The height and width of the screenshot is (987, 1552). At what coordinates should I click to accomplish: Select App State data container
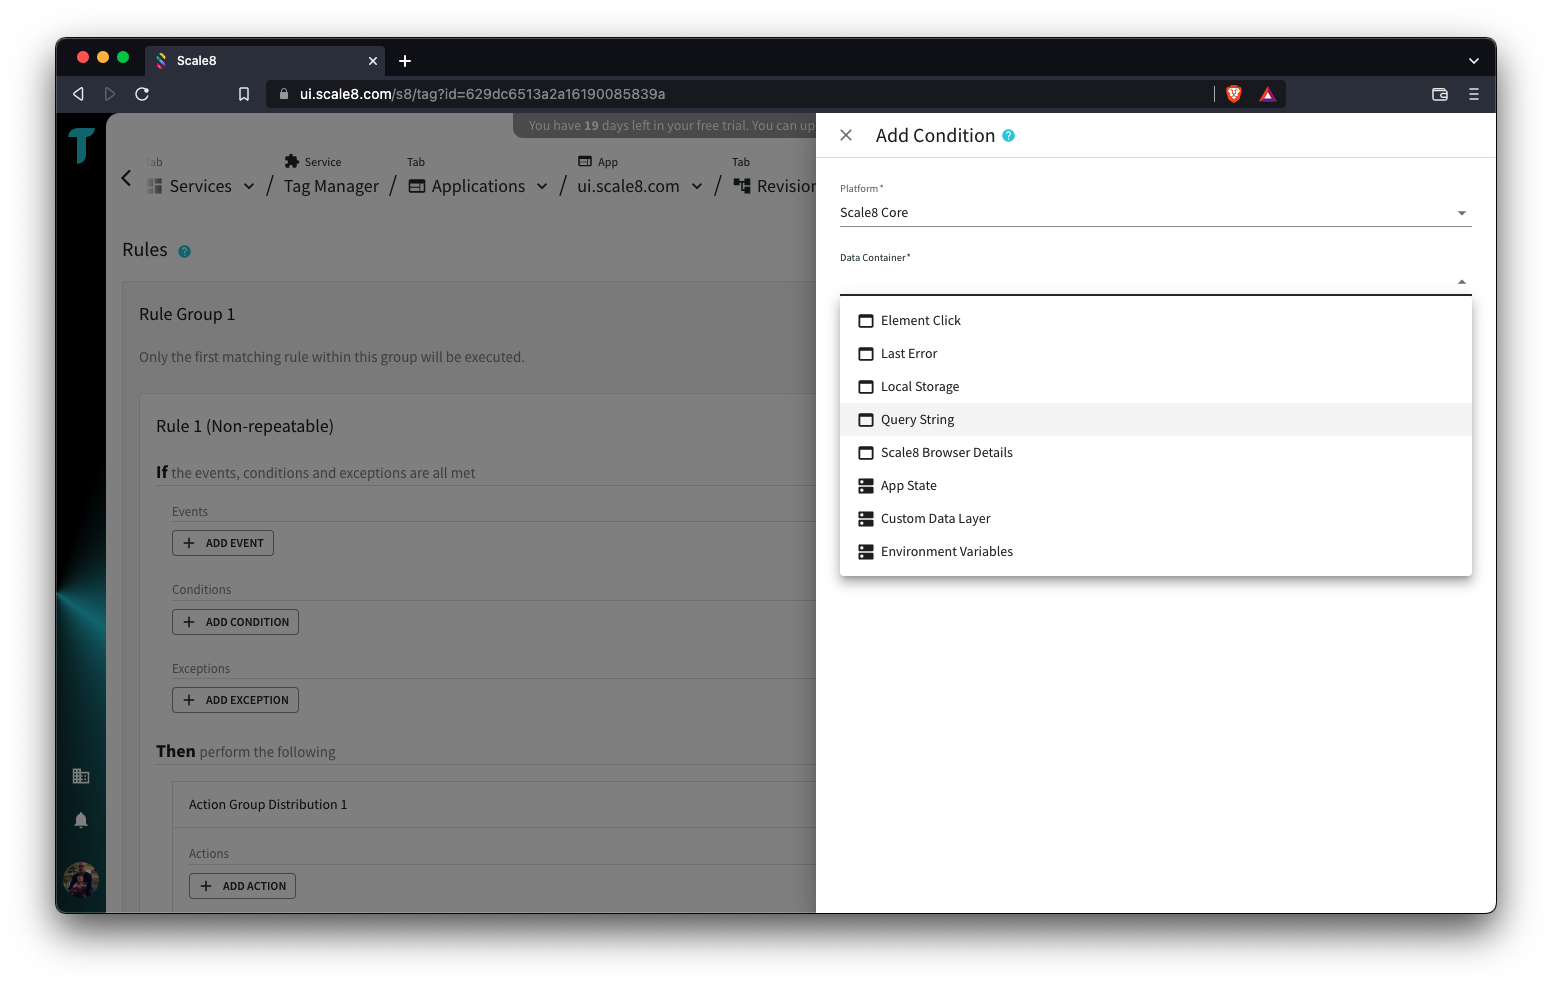point(1156,485)
